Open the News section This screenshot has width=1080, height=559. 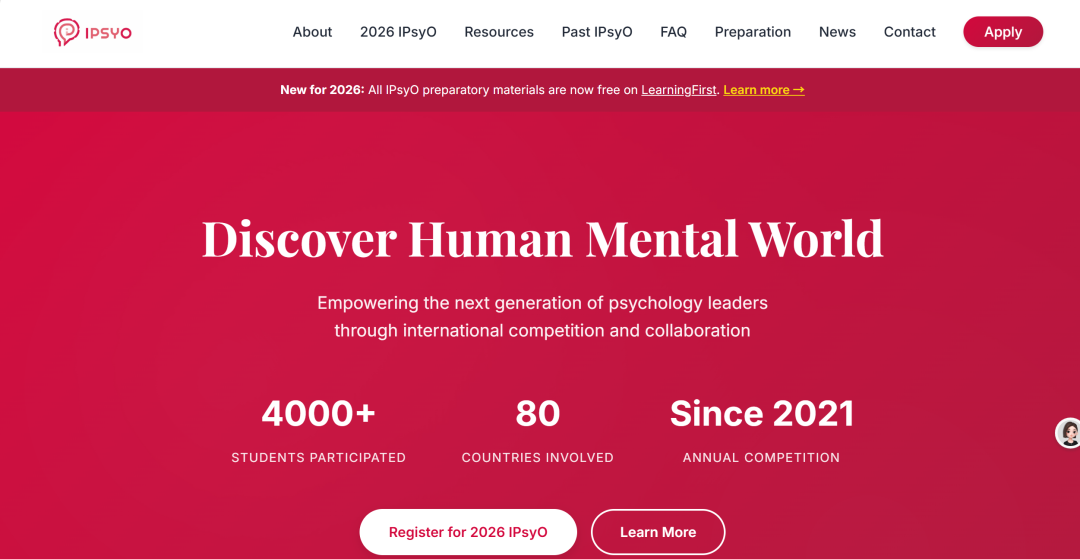tap(837, 32)
